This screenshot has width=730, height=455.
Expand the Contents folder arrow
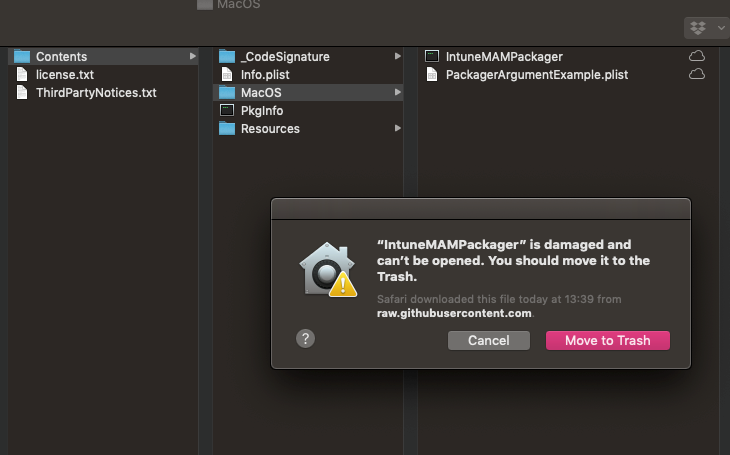192,56
